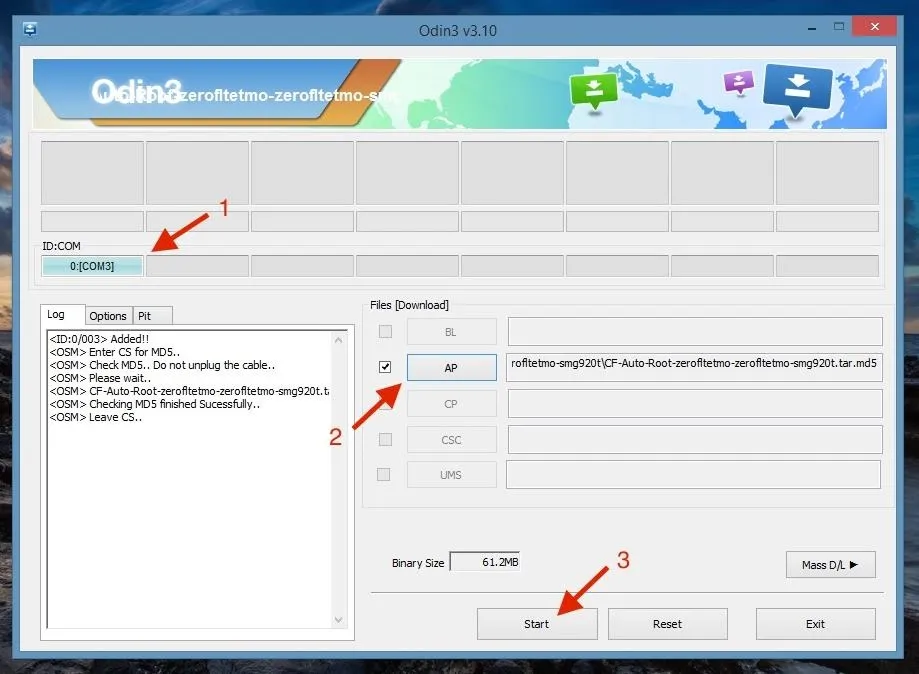The width and height of the screenshot is (919, 674).
Task: Click the UMS file path field
Action: [693, 475]
